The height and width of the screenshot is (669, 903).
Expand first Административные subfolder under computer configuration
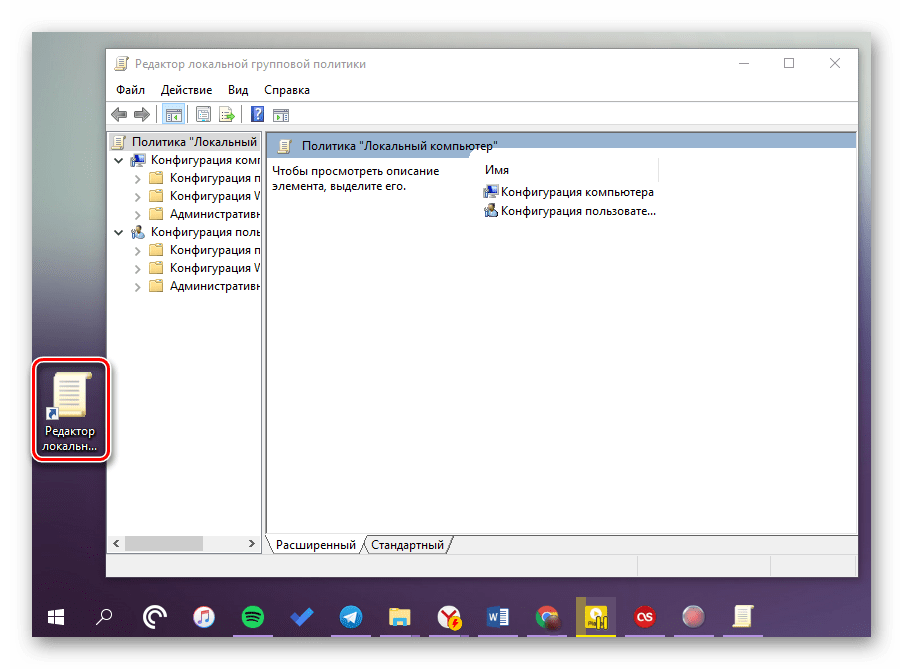click(x=138, y=214)
